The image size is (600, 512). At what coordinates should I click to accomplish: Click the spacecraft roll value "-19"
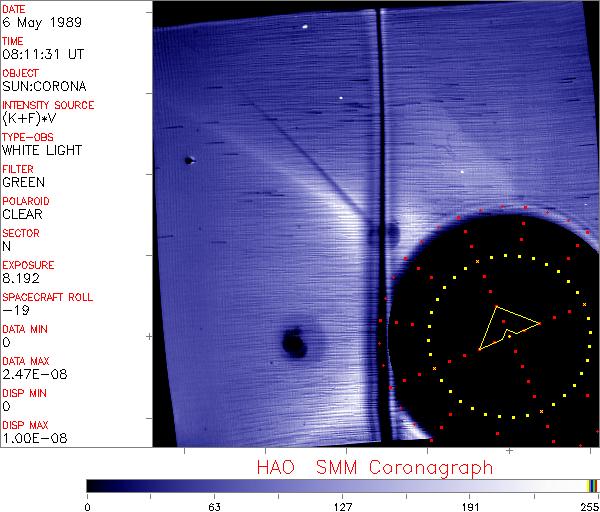tap(13, 310)
